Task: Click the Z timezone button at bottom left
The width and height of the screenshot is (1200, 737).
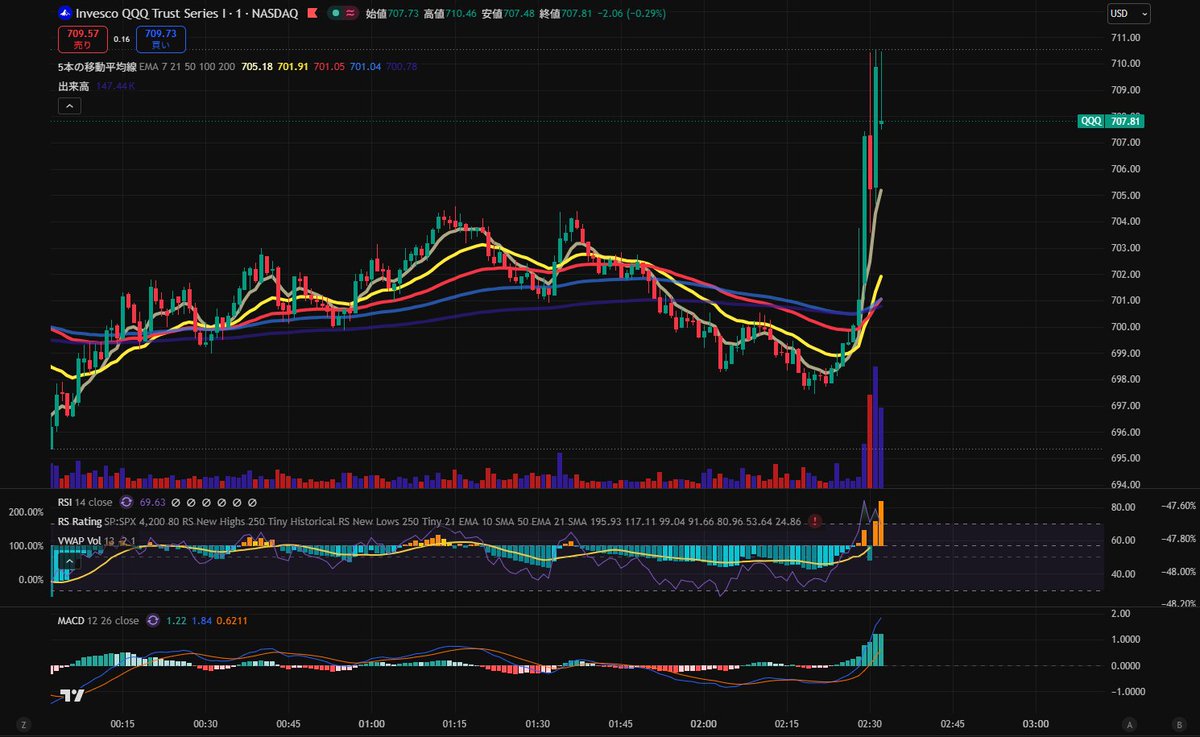Action: tap(22, 724)
